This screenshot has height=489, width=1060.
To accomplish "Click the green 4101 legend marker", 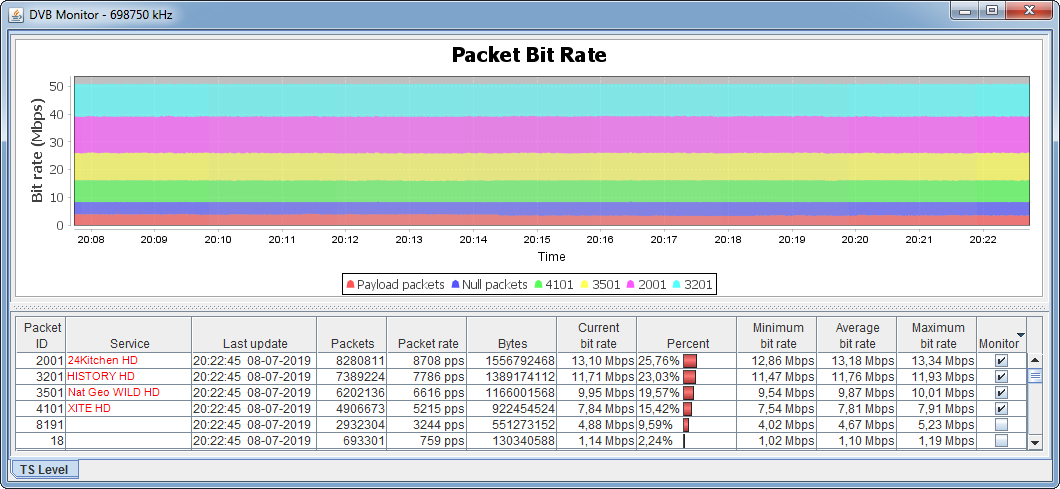I will (538, 285).
